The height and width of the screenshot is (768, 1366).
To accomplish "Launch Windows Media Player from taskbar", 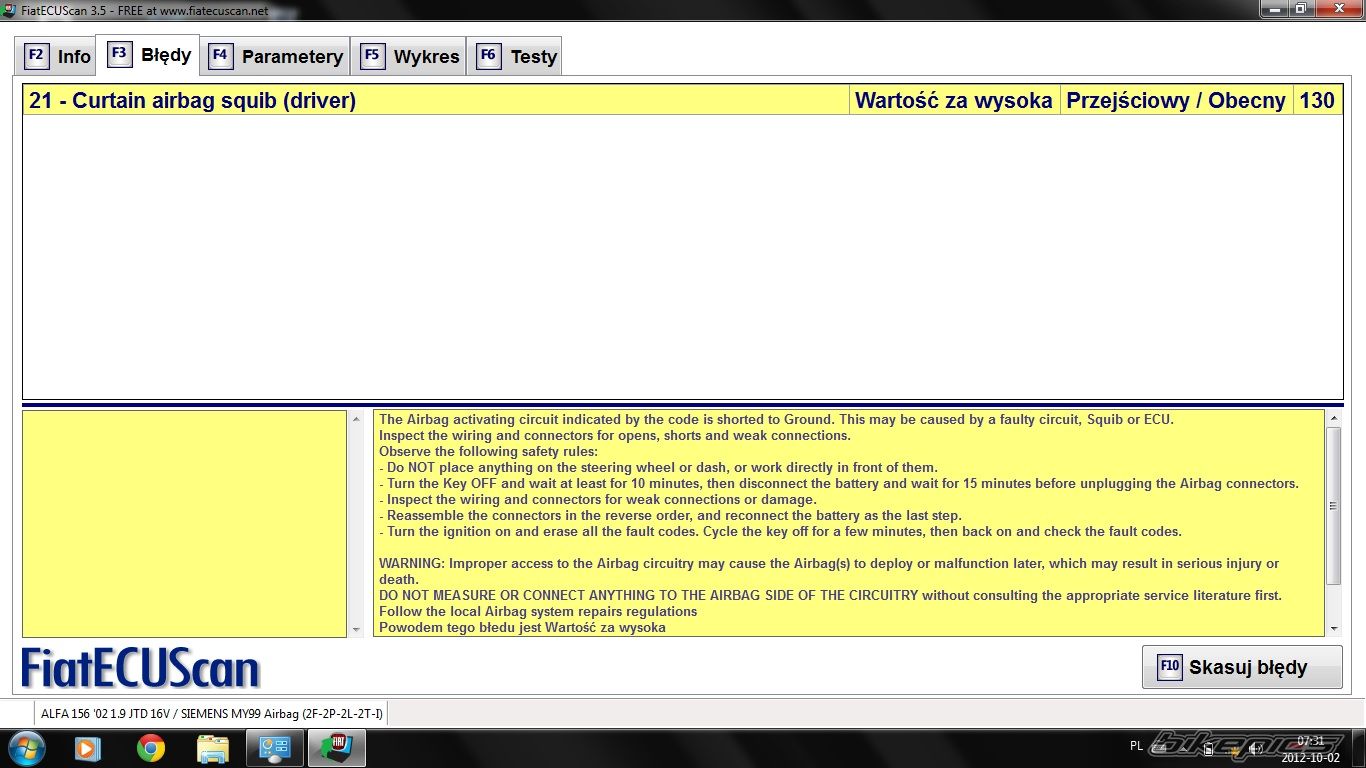I will point(88,748).
